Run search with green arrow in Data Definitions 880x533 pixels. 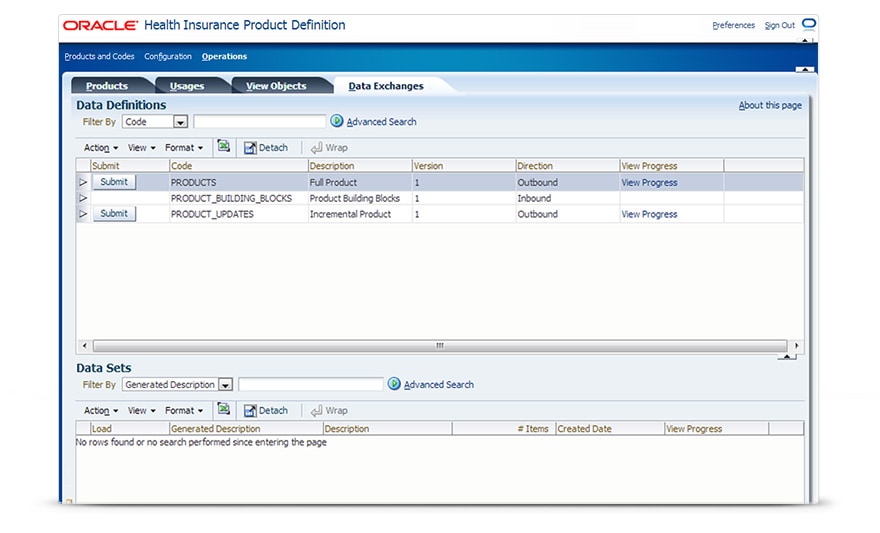(337, 122)
